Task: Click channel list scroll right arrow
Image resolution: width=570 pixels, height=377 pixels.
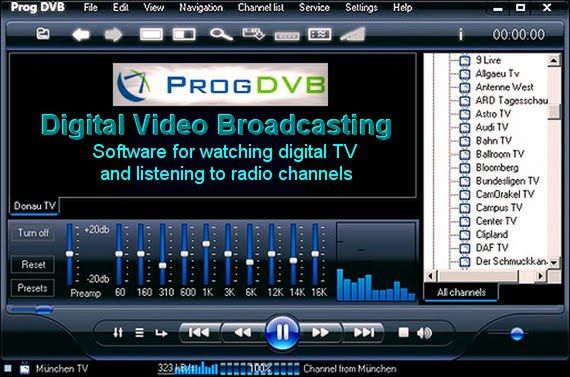Action: pos(541,276)
